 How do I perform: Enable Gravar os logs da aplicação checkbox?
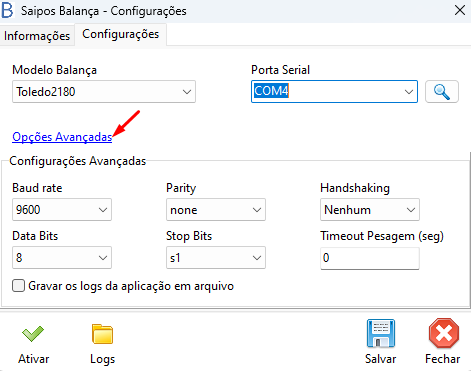(x=18, y=286)
